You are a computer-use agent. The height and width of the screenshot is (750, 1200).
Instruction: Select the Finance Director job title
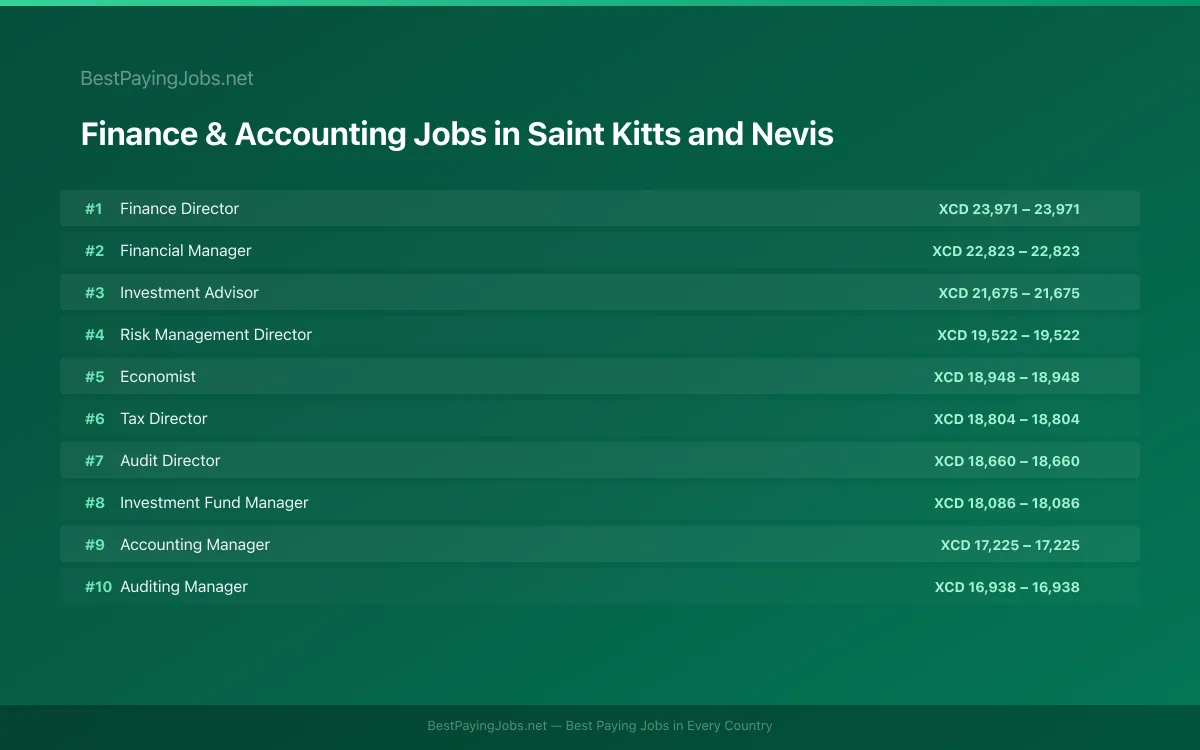tap(179, 209)
